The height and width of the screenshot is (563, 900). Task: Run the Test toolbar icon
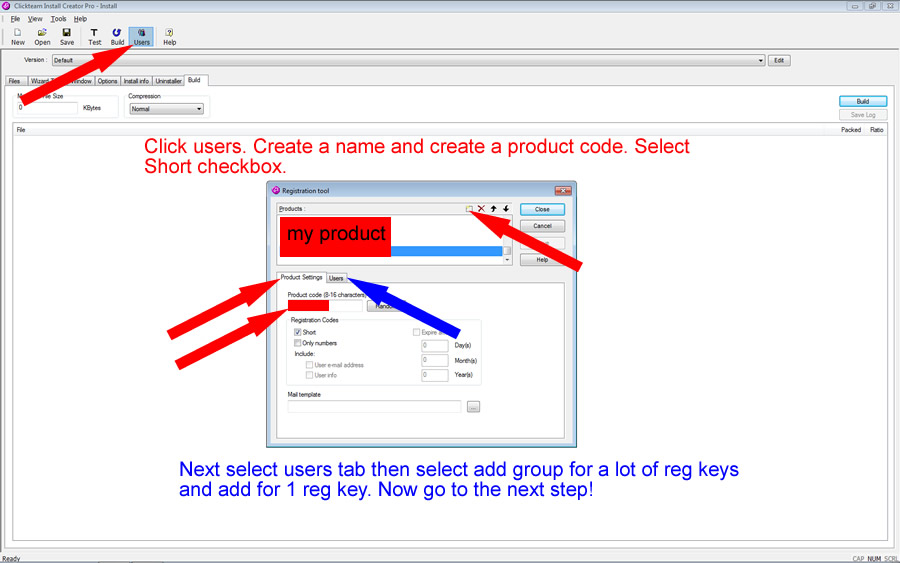coord(94,36)
